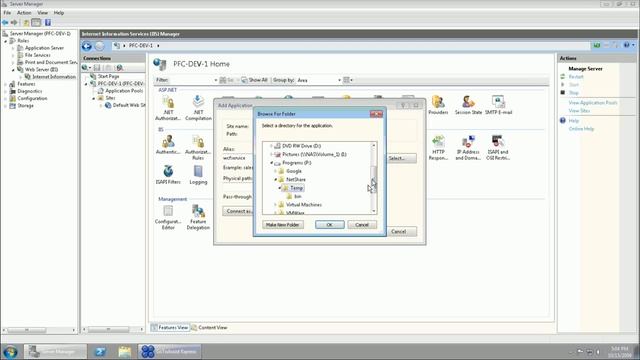Collapse the Programs (P:) drive node
Image resolution: width=640 pixels, height=360 pixels.
click(271, 163)
